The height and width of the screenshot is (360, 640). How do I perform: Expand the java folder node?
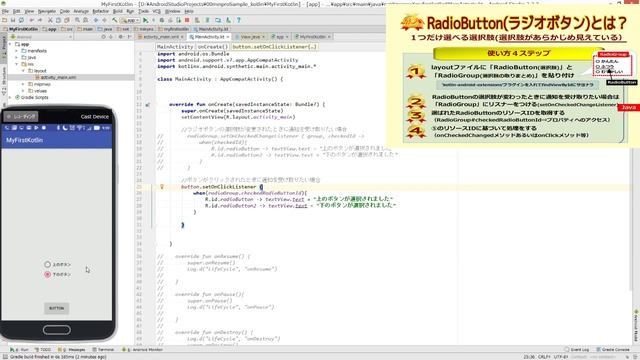tap(17, 58)
